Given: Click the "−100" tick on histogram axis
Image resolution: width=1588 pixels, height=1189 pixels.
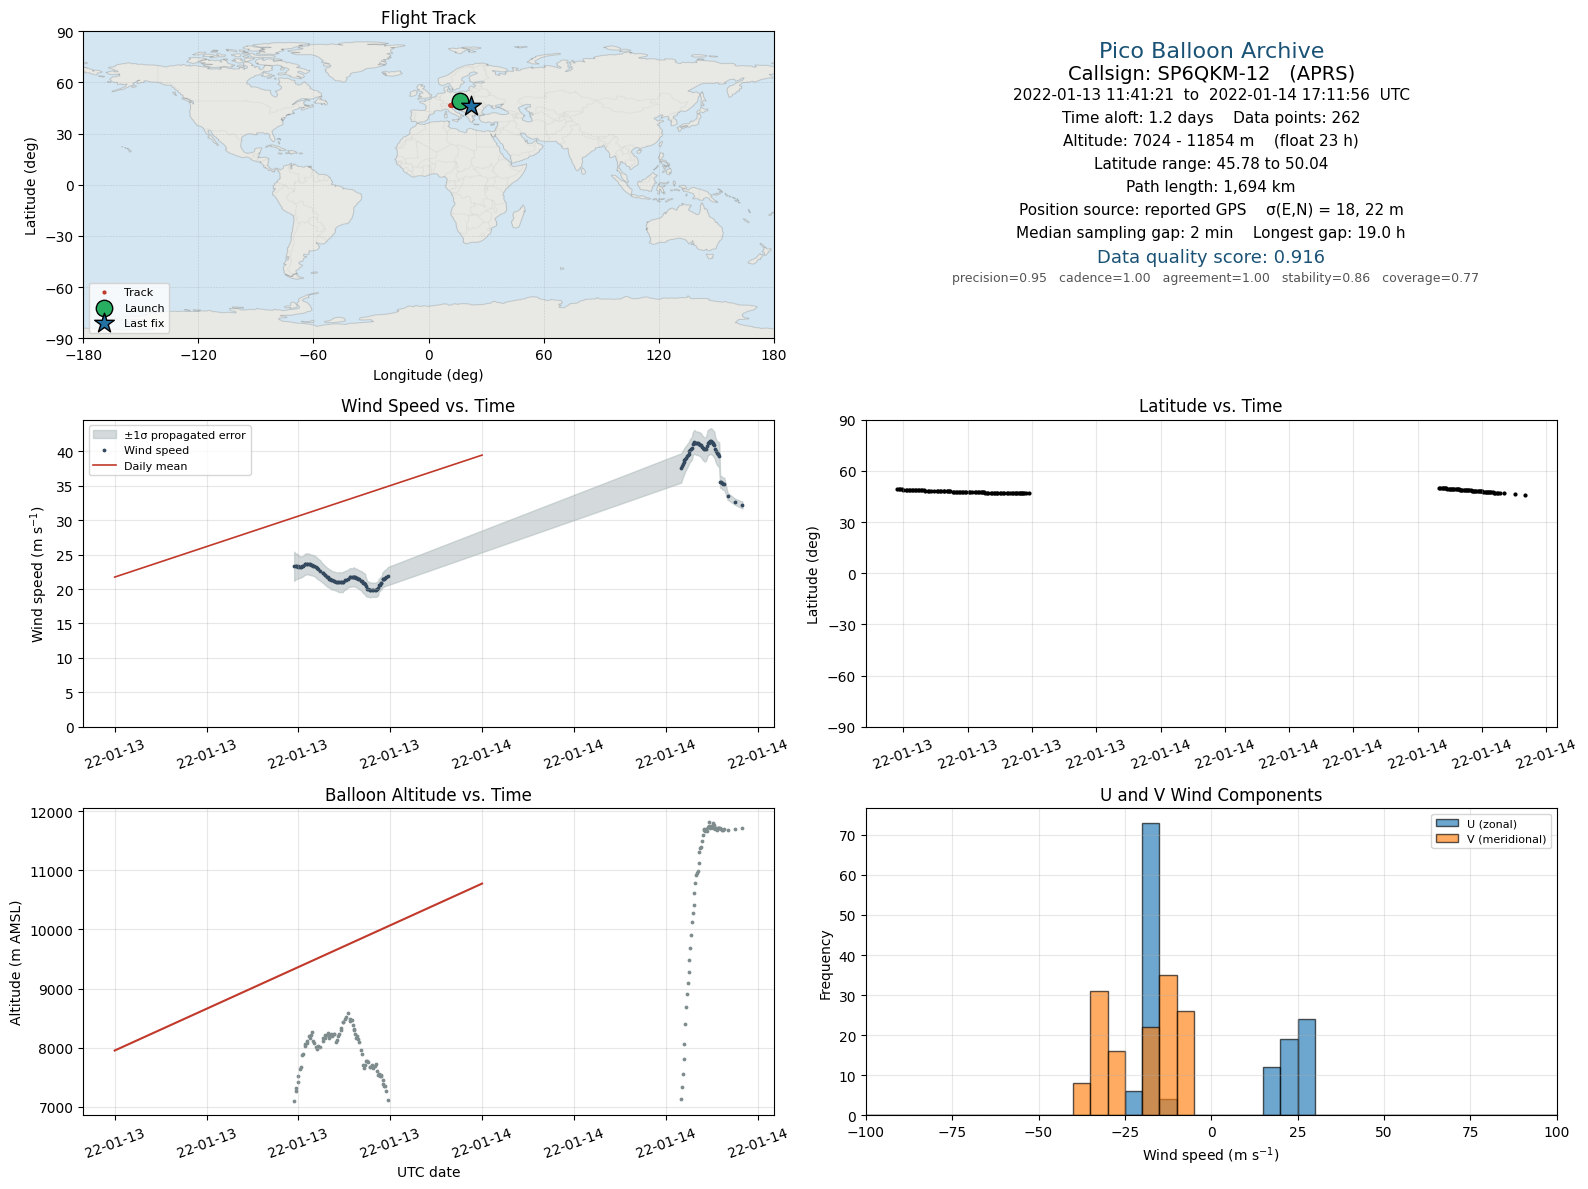Looking at the screenshot, I should tap(866, 1132).
